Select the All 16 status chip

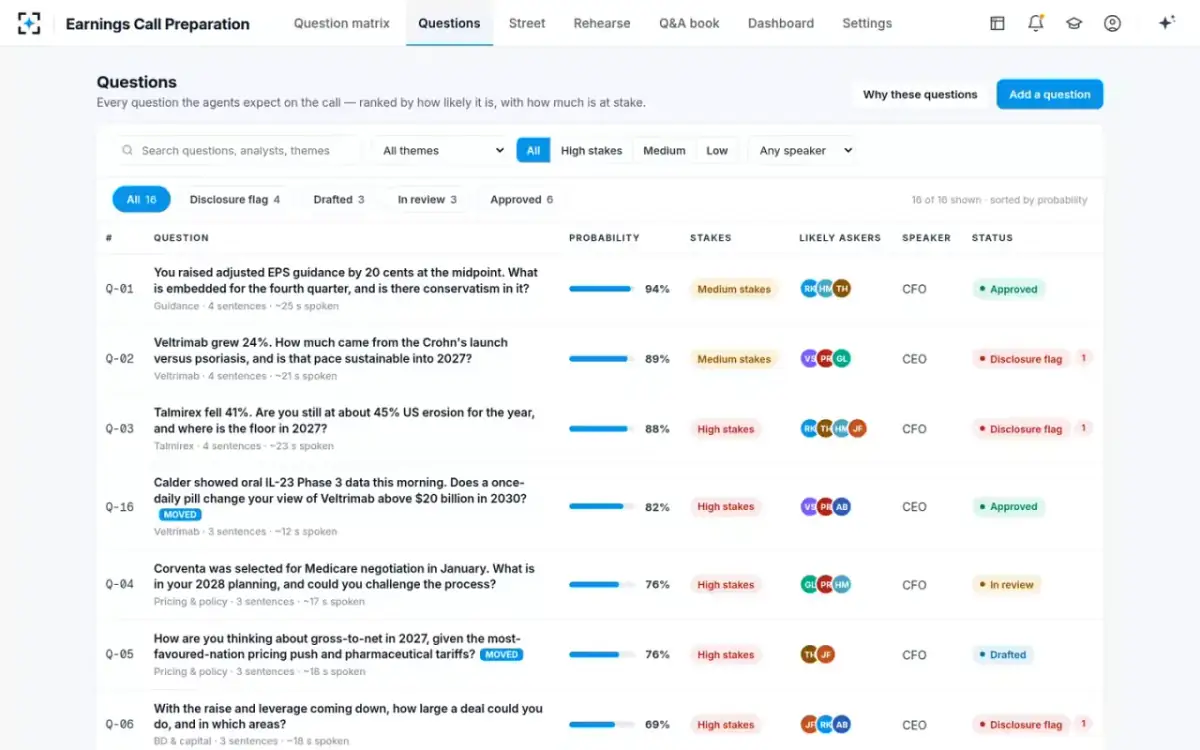point(141,199)
